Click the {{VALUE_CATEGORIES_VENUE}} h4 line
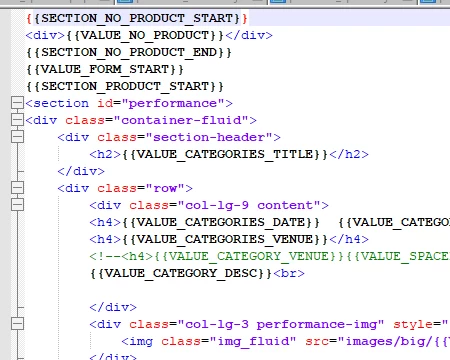This screenshot has height=360, width=450. click(x=229, y=239)
